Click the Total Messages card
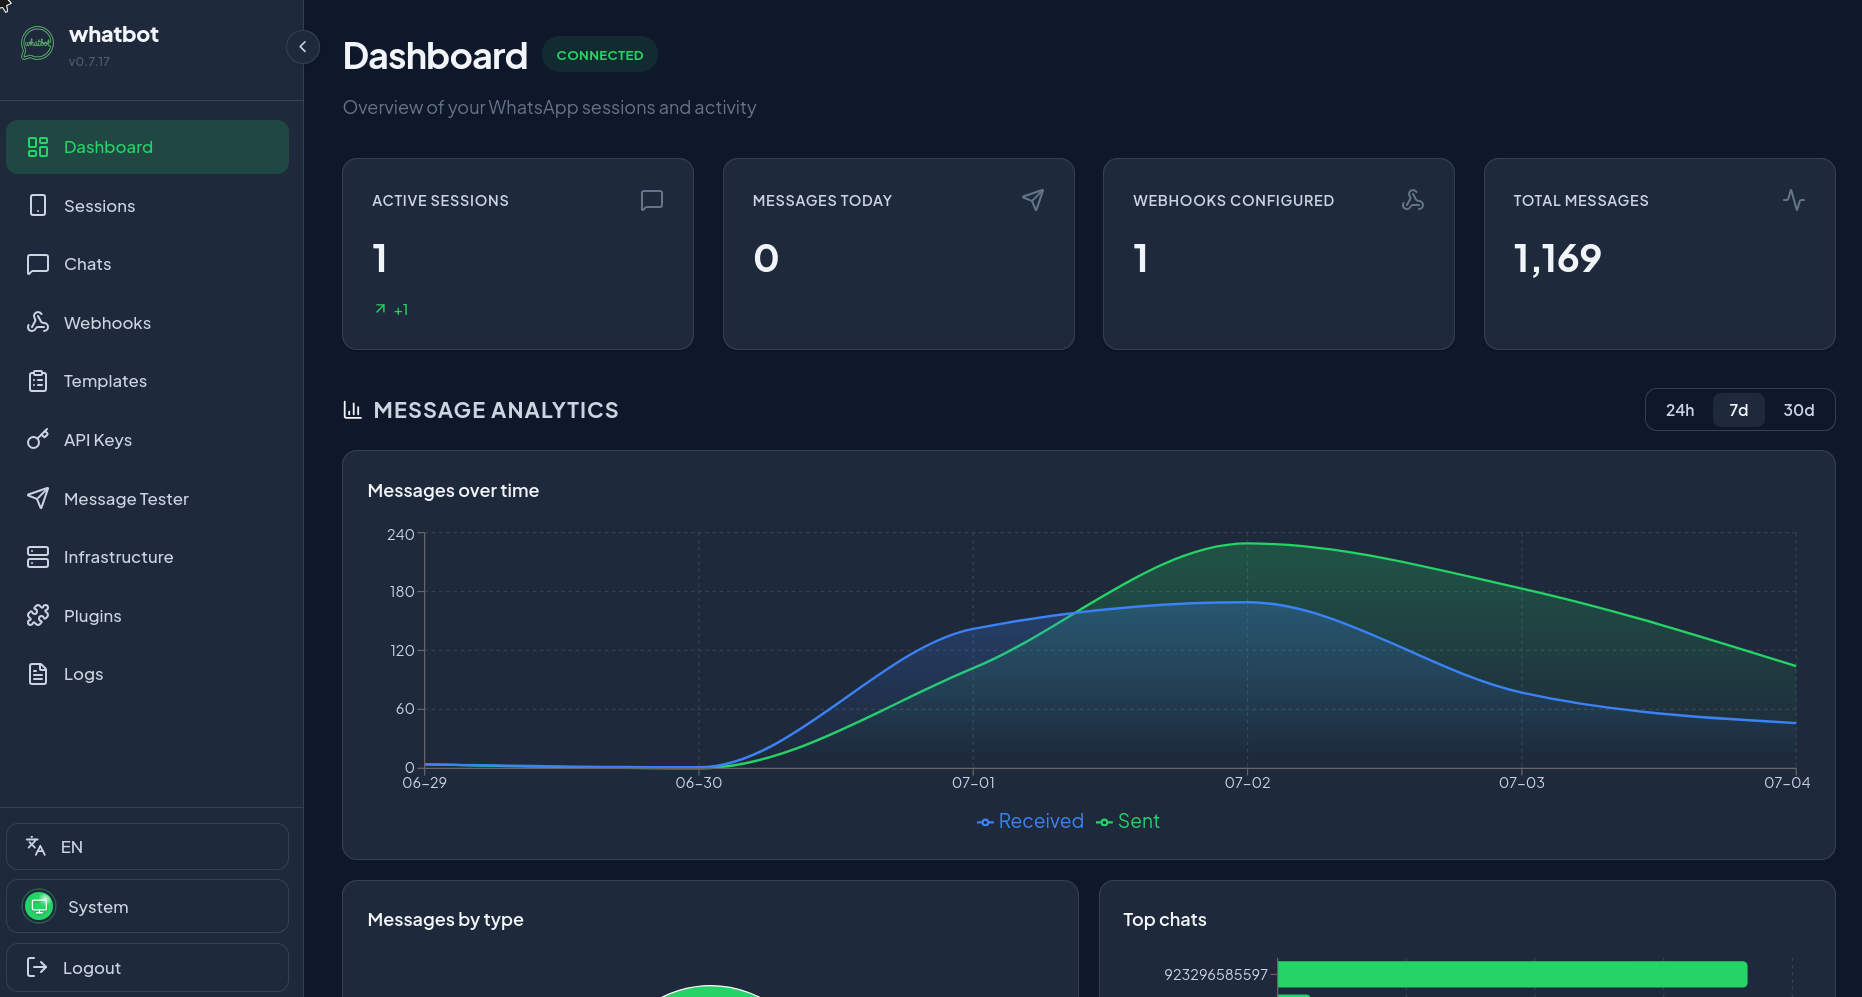 1659,254
